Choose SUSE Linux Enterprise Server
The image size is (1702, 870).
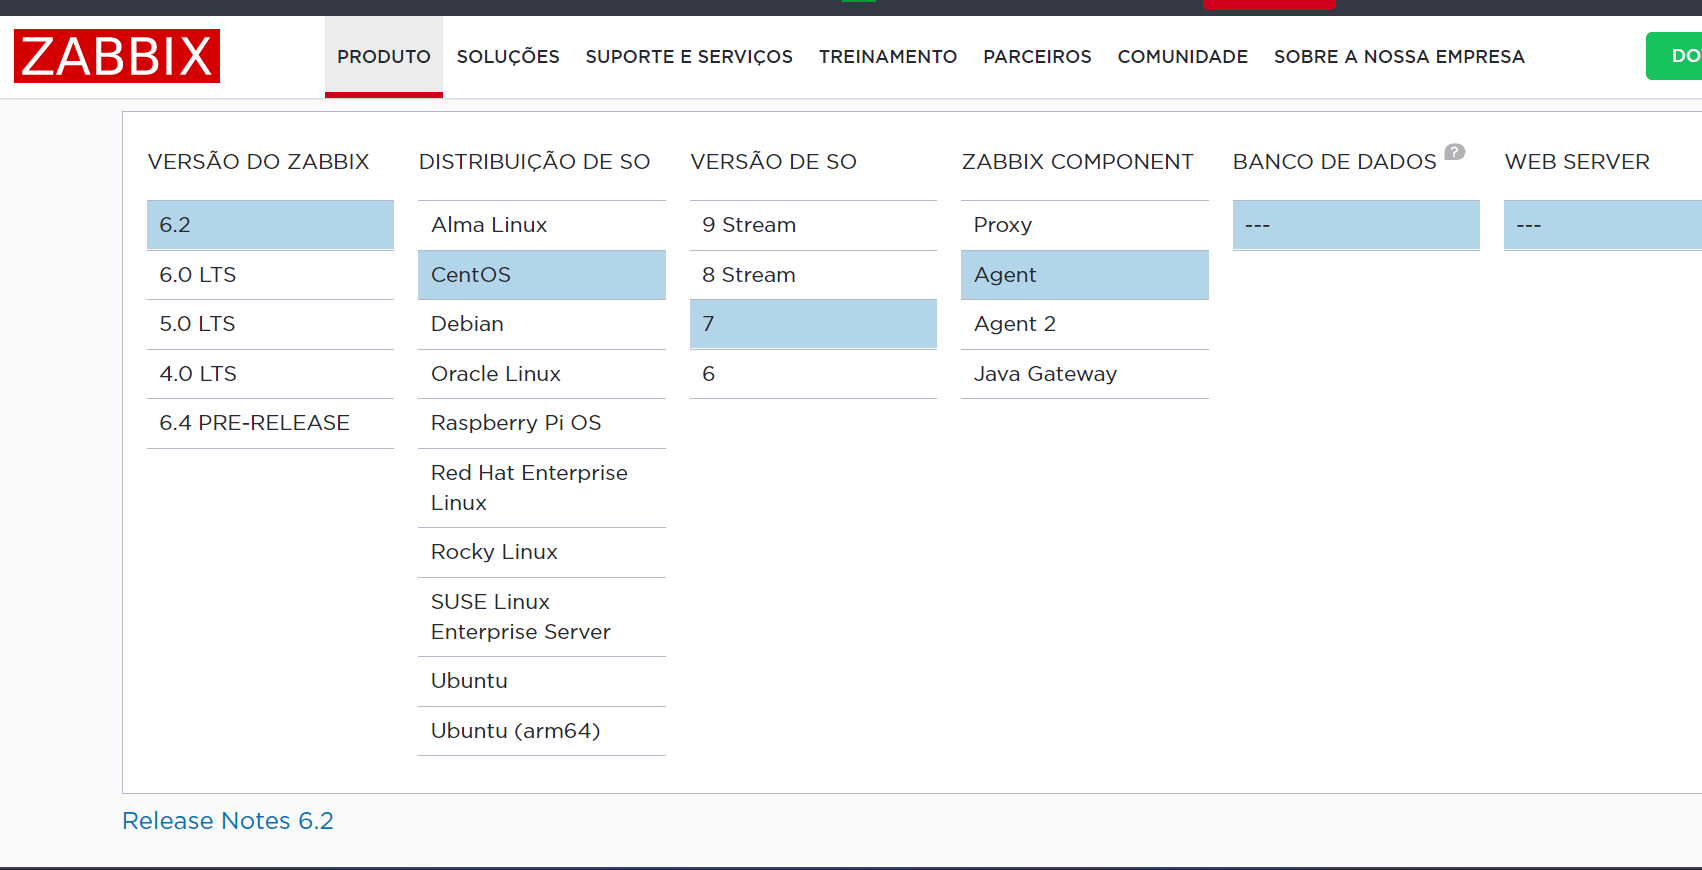(x=542, y=617)
